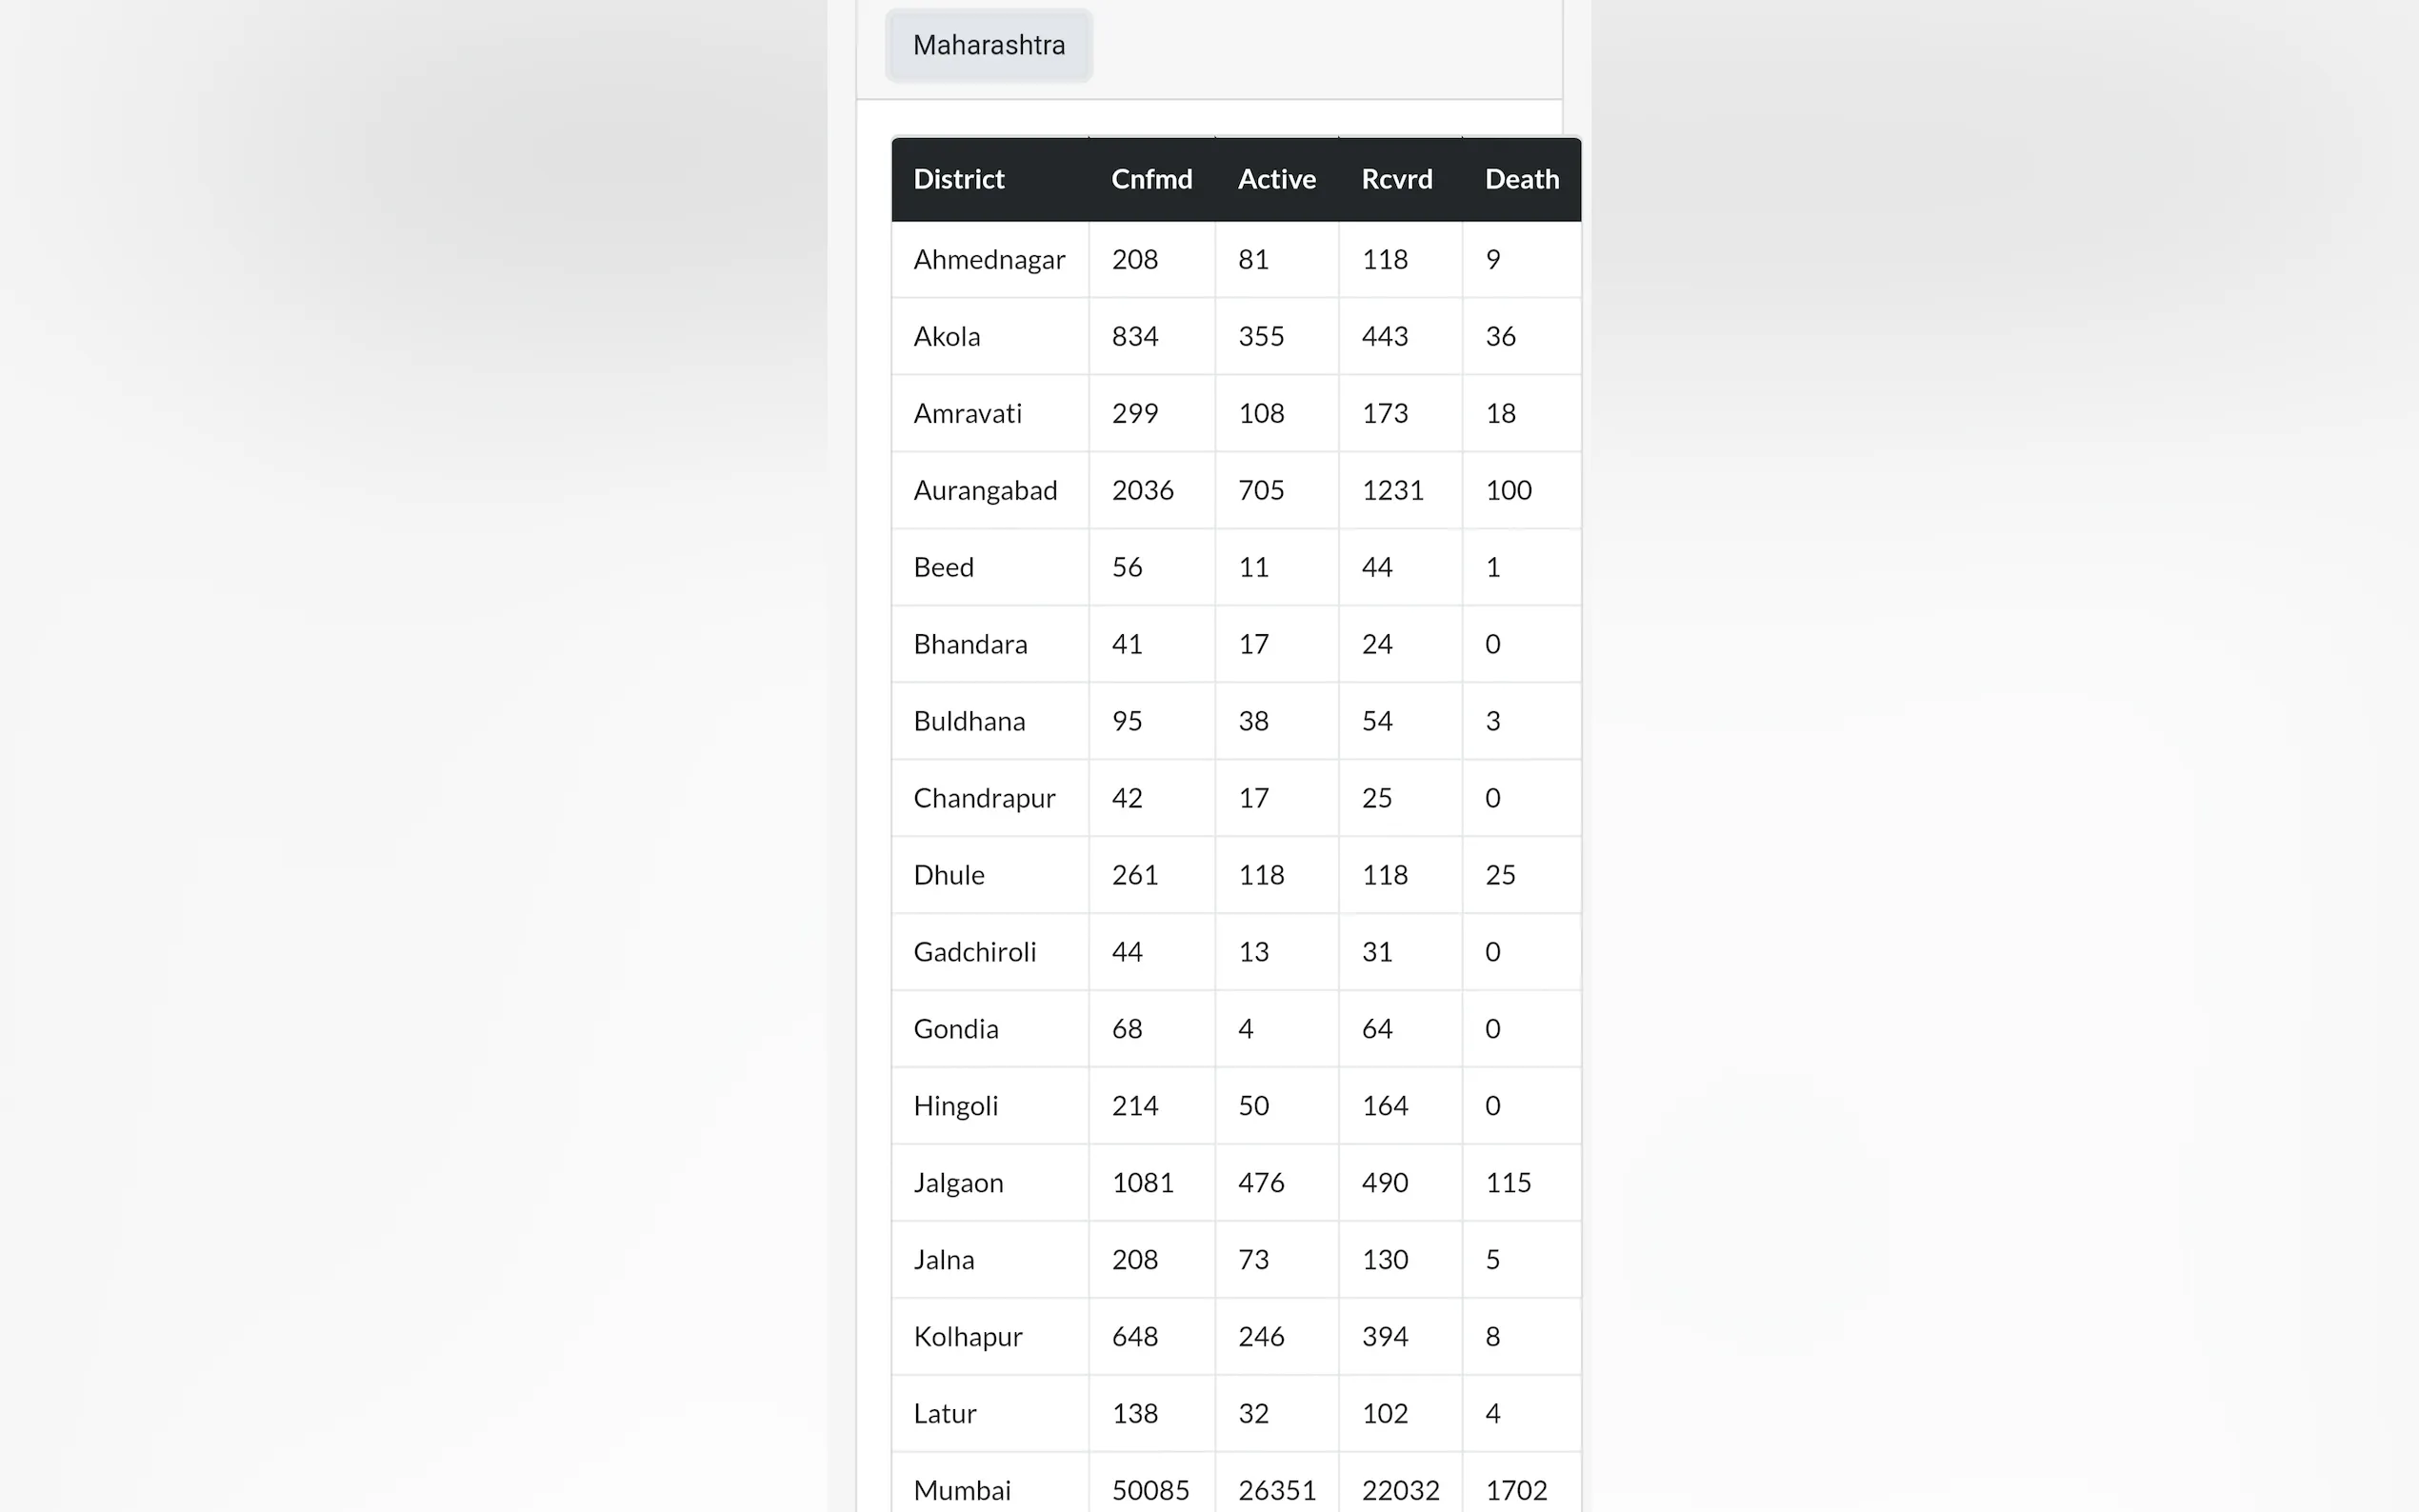This screenshot has width=2419, height=1512.
Task: Click Aurangabad's death count 100
Action: click(x=1508, y=491)
